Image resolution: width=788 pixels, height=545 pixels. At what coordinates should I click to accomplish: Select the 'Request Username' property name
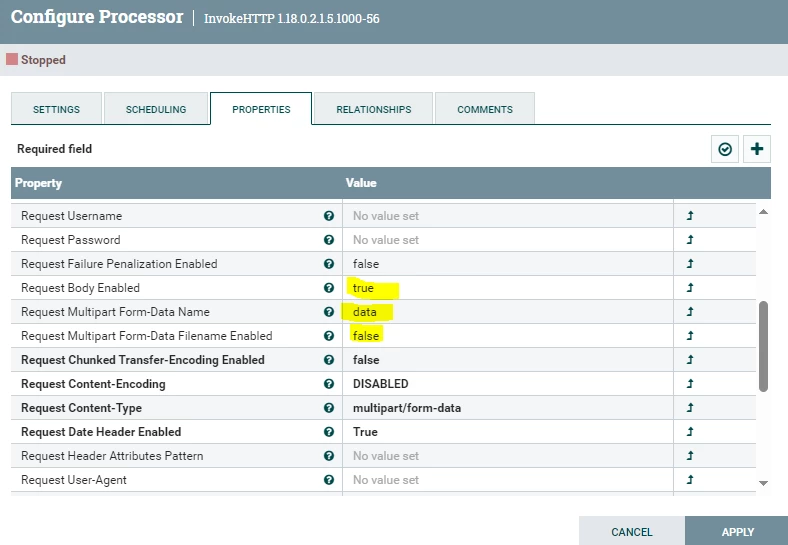(71, 216)
